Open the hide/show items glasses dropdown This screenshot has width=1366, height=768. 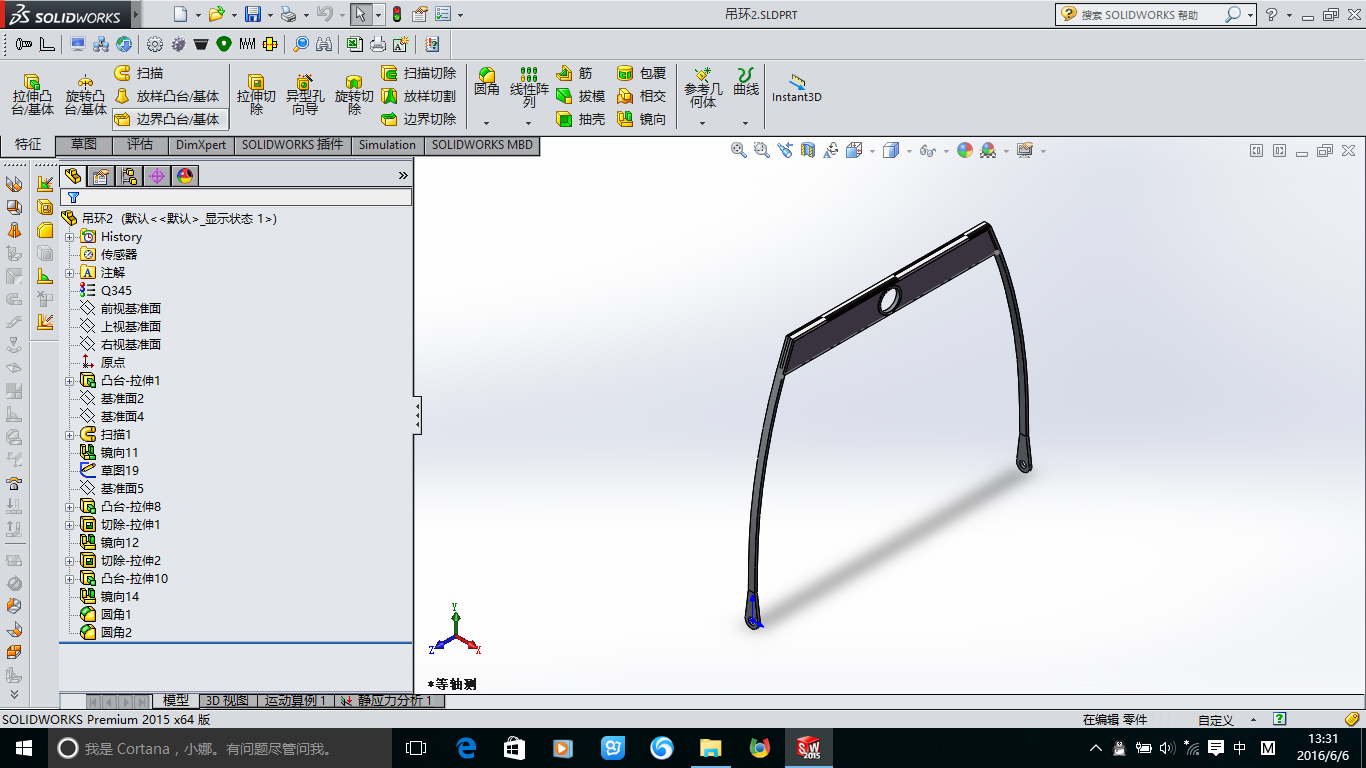(x=945, y=151)
